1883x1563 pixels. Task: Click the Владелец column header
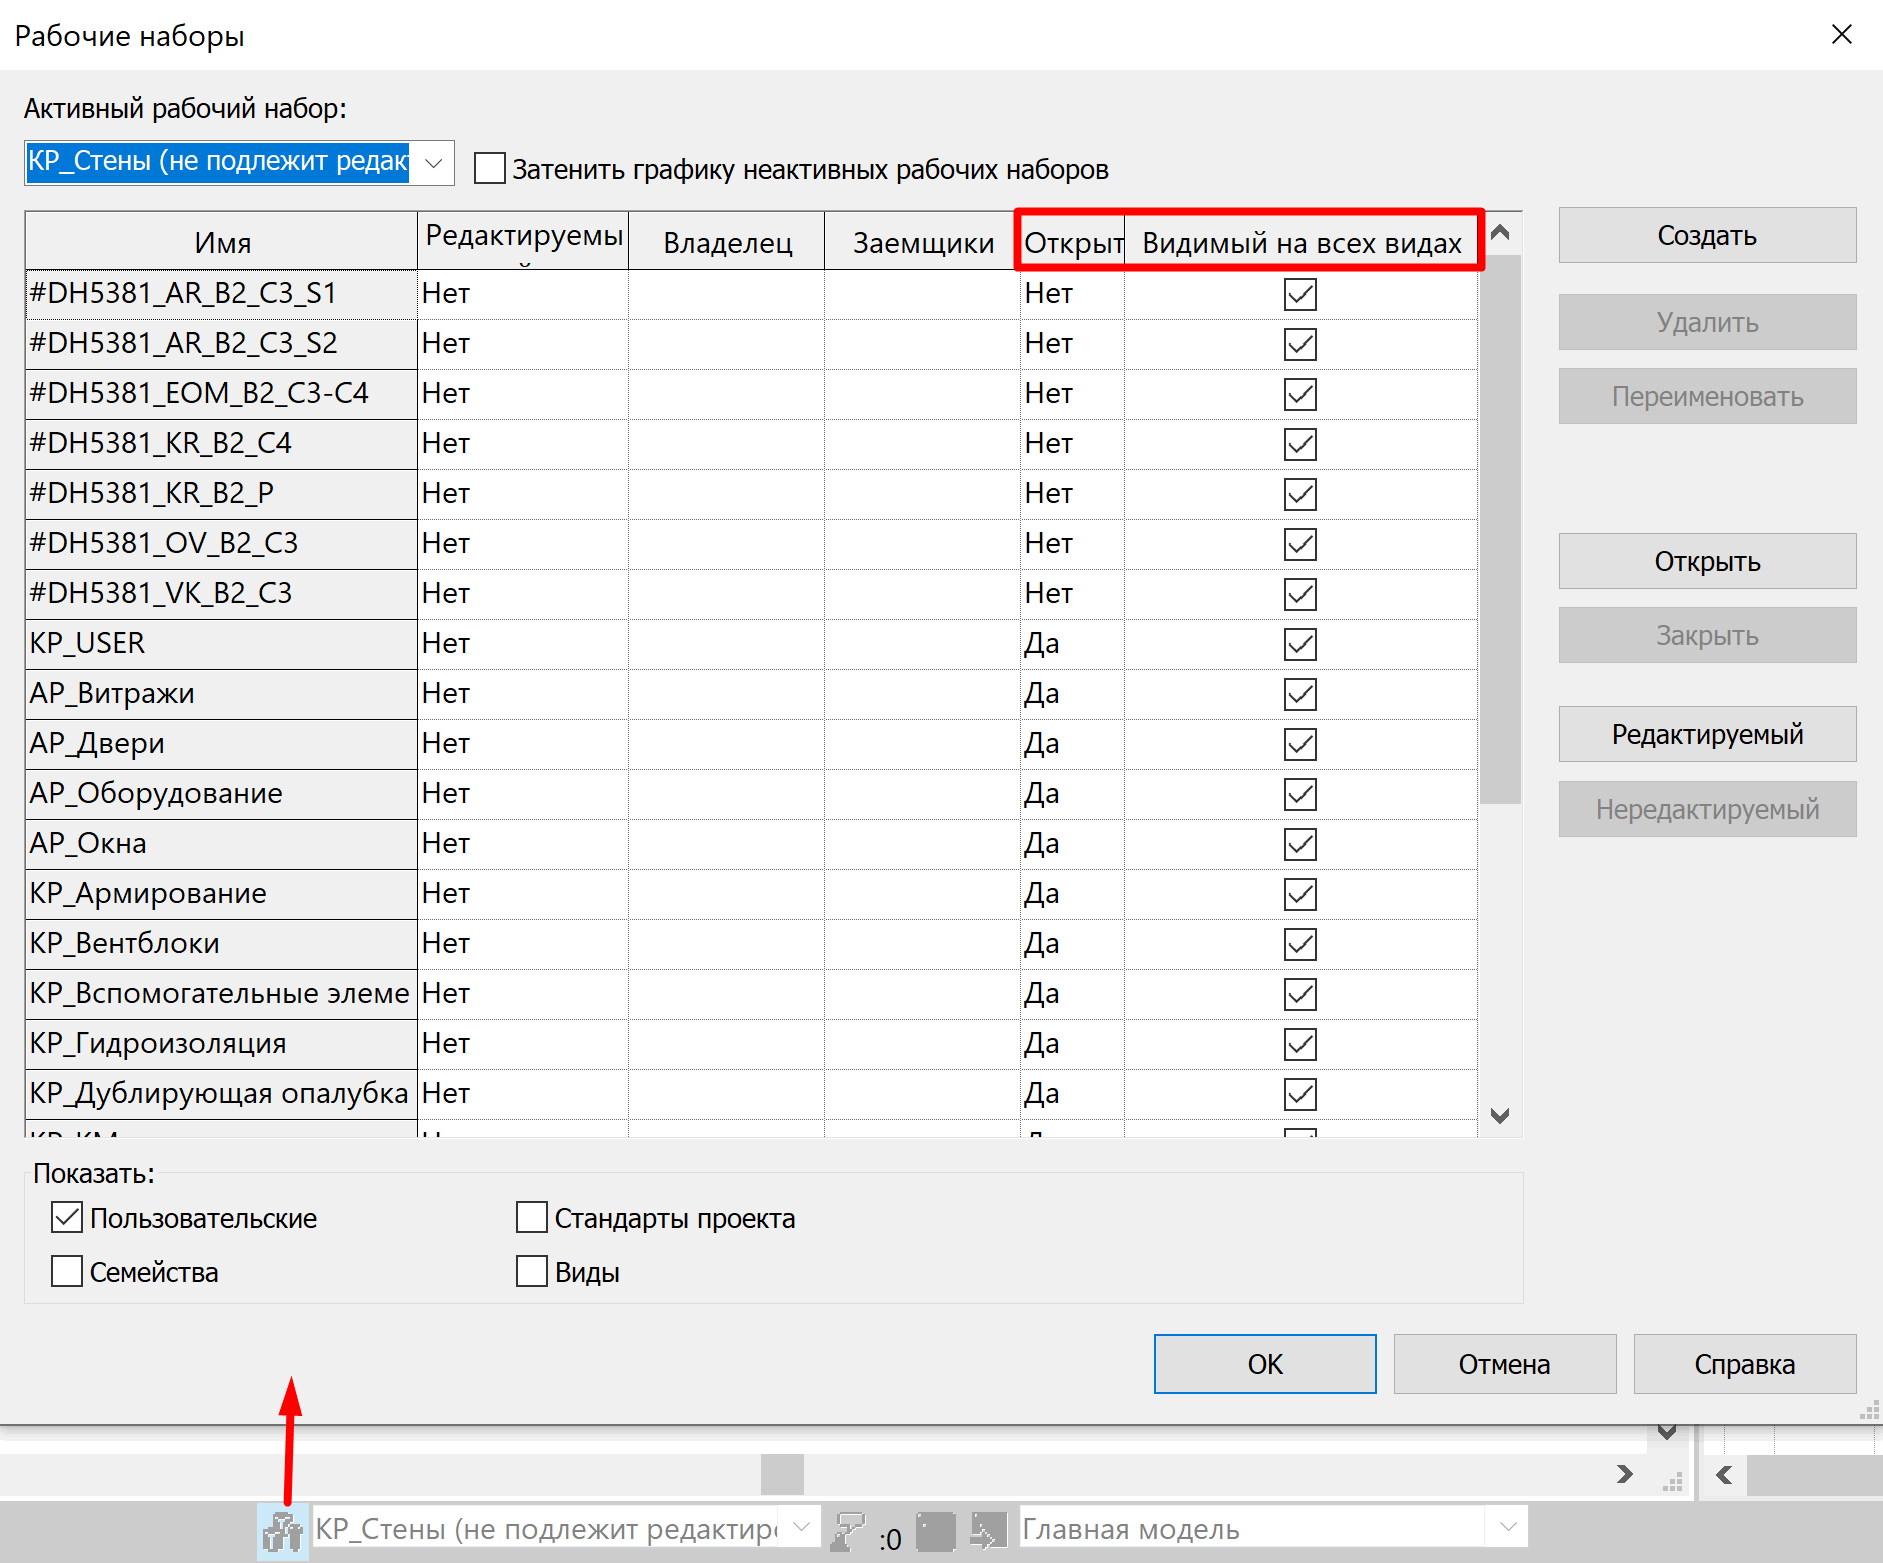click(x=727, y=241)
